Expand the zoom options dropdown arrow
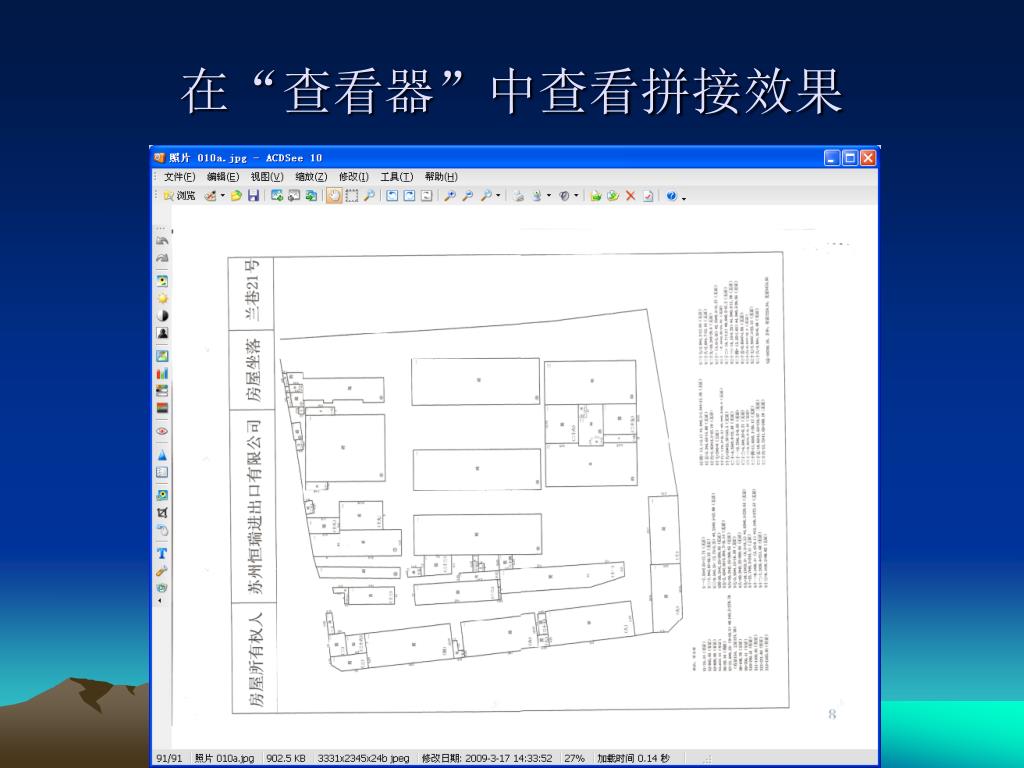The width and height of the screenshot is (1024, 768). 498,195
